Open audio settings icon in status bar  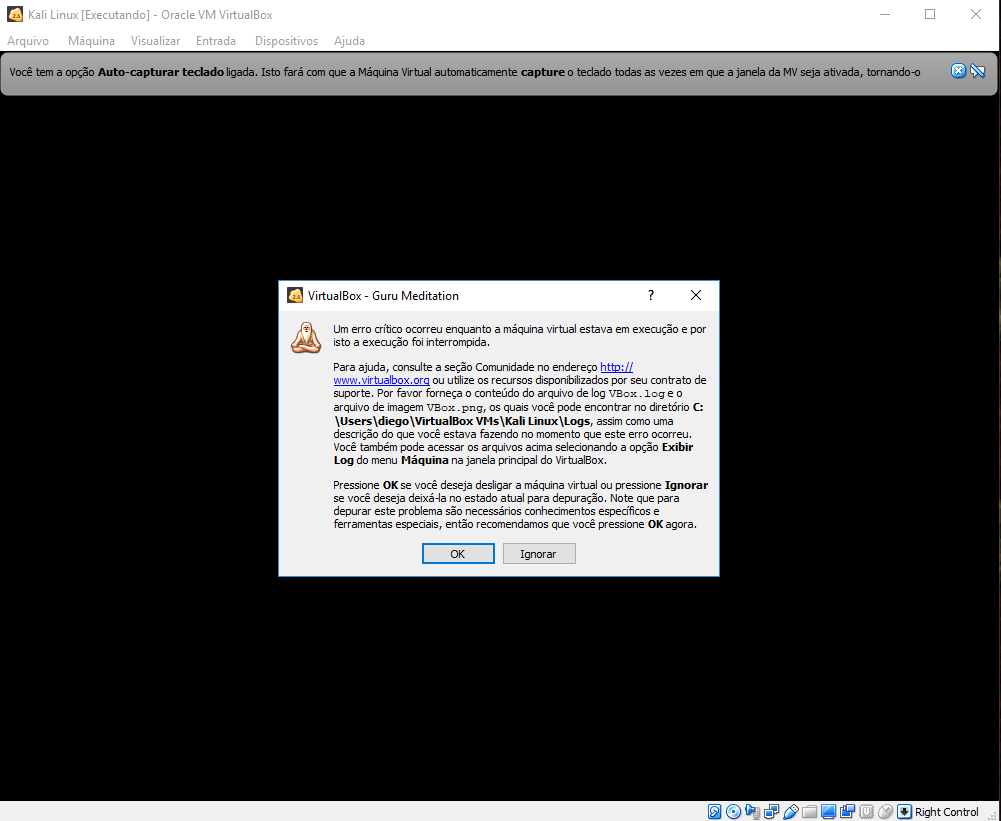tap(753, 811)
